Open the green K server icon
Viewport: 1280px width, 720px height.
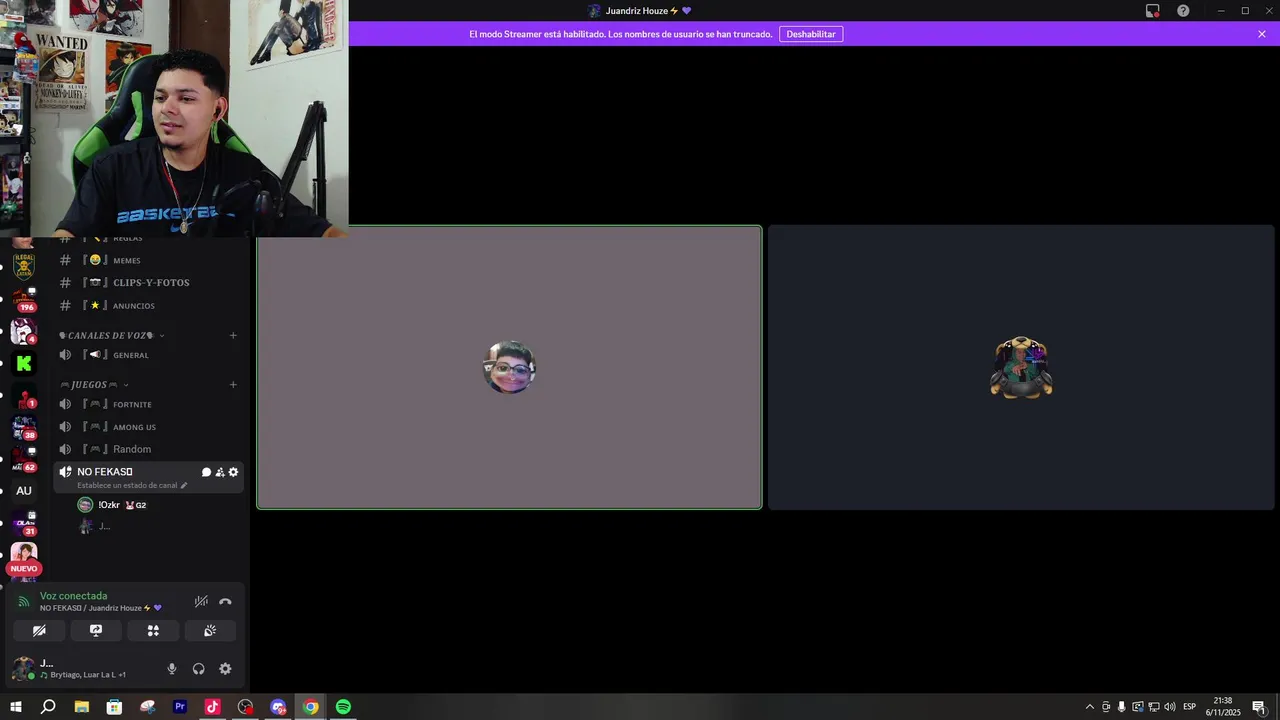click(24, 363)
